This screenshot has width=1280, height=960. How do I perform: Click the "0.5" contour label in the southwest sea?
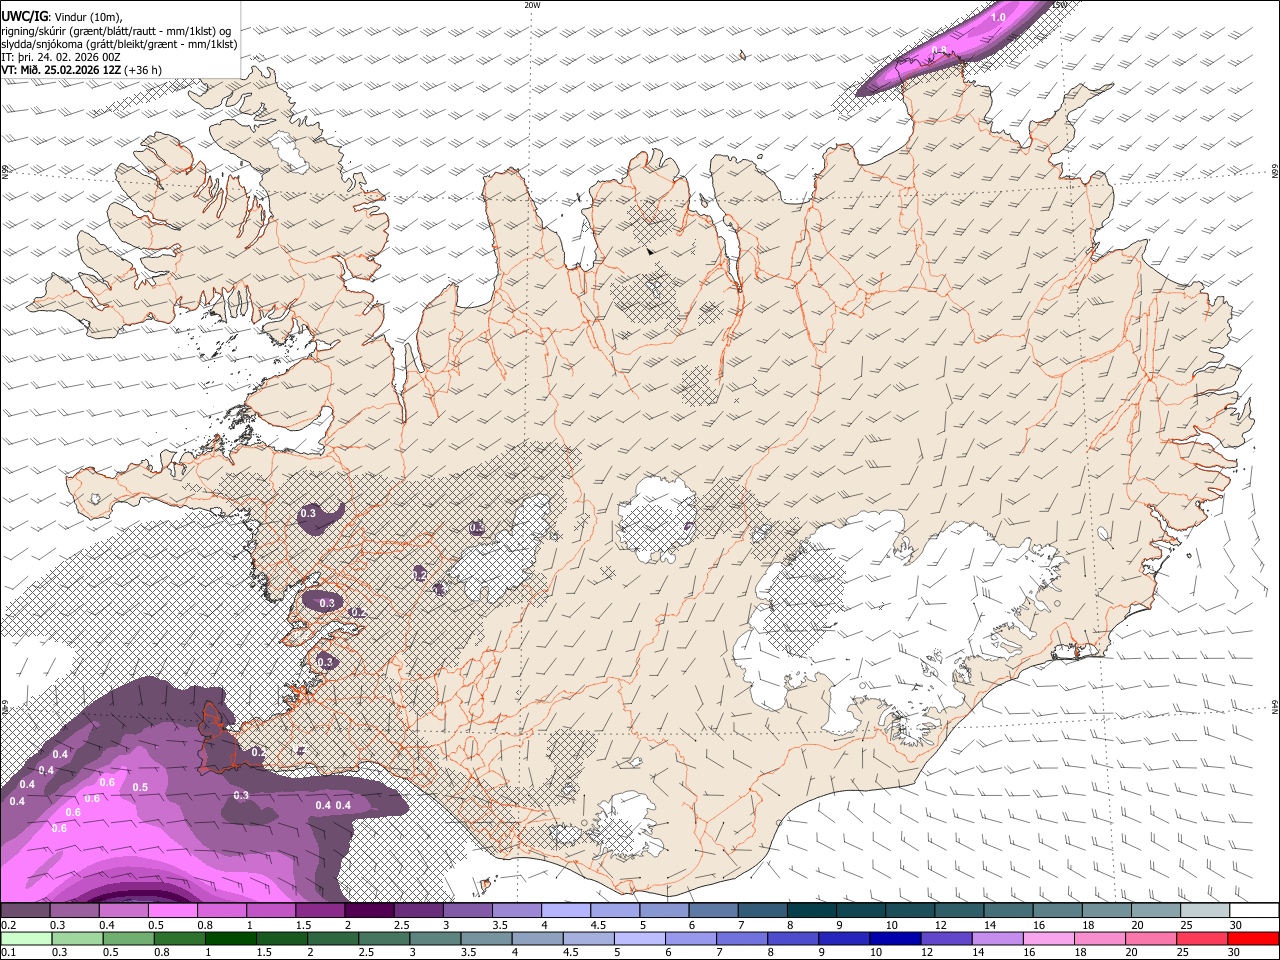click(140, 787)
